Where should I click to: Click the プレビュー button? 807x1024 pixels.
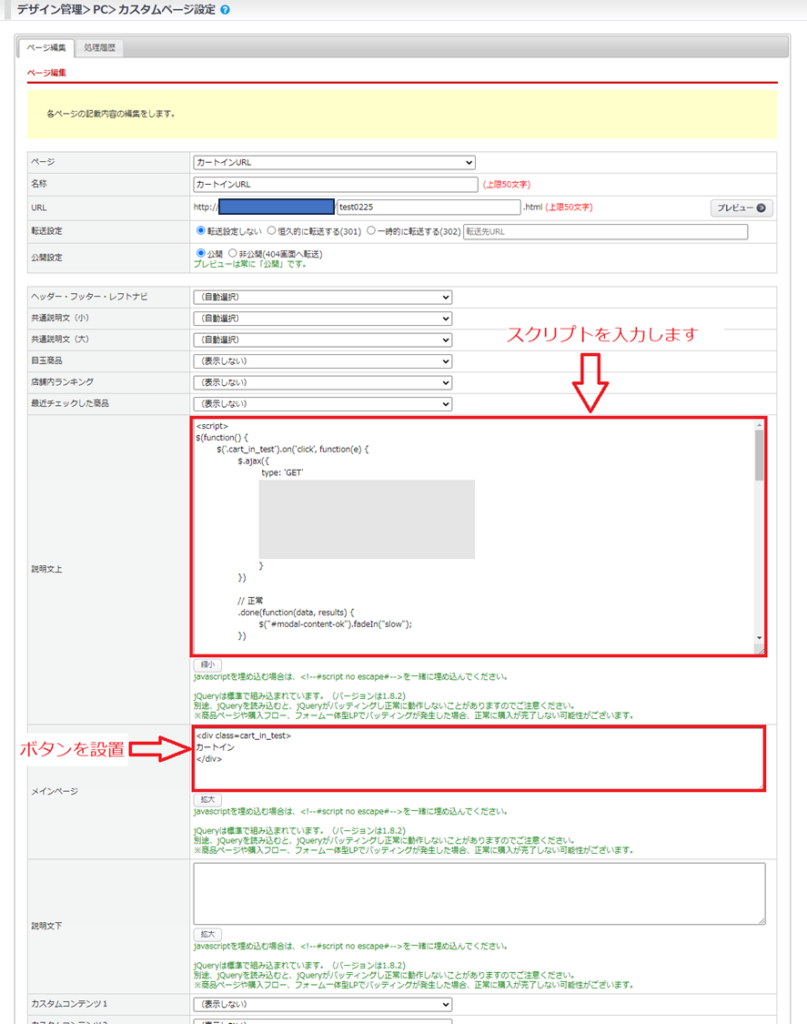pyautogui.click(x=741, y=208)
